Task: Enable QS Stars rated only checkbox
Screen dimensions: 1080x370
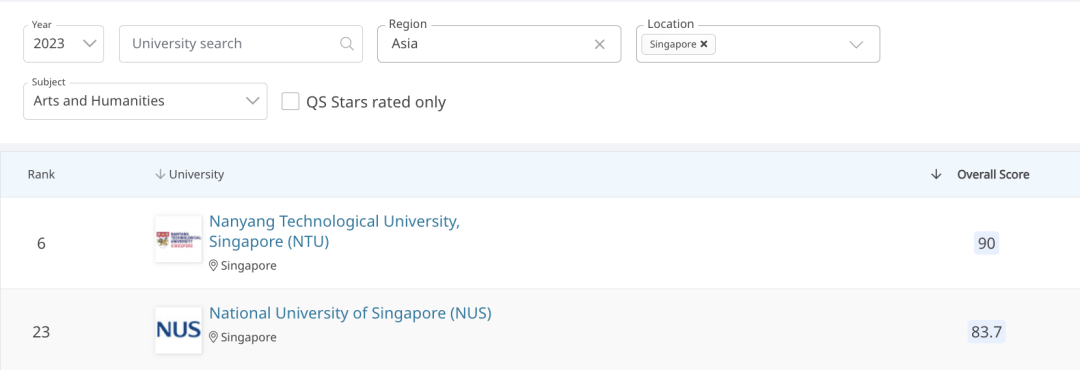Action: click(291, 102)
